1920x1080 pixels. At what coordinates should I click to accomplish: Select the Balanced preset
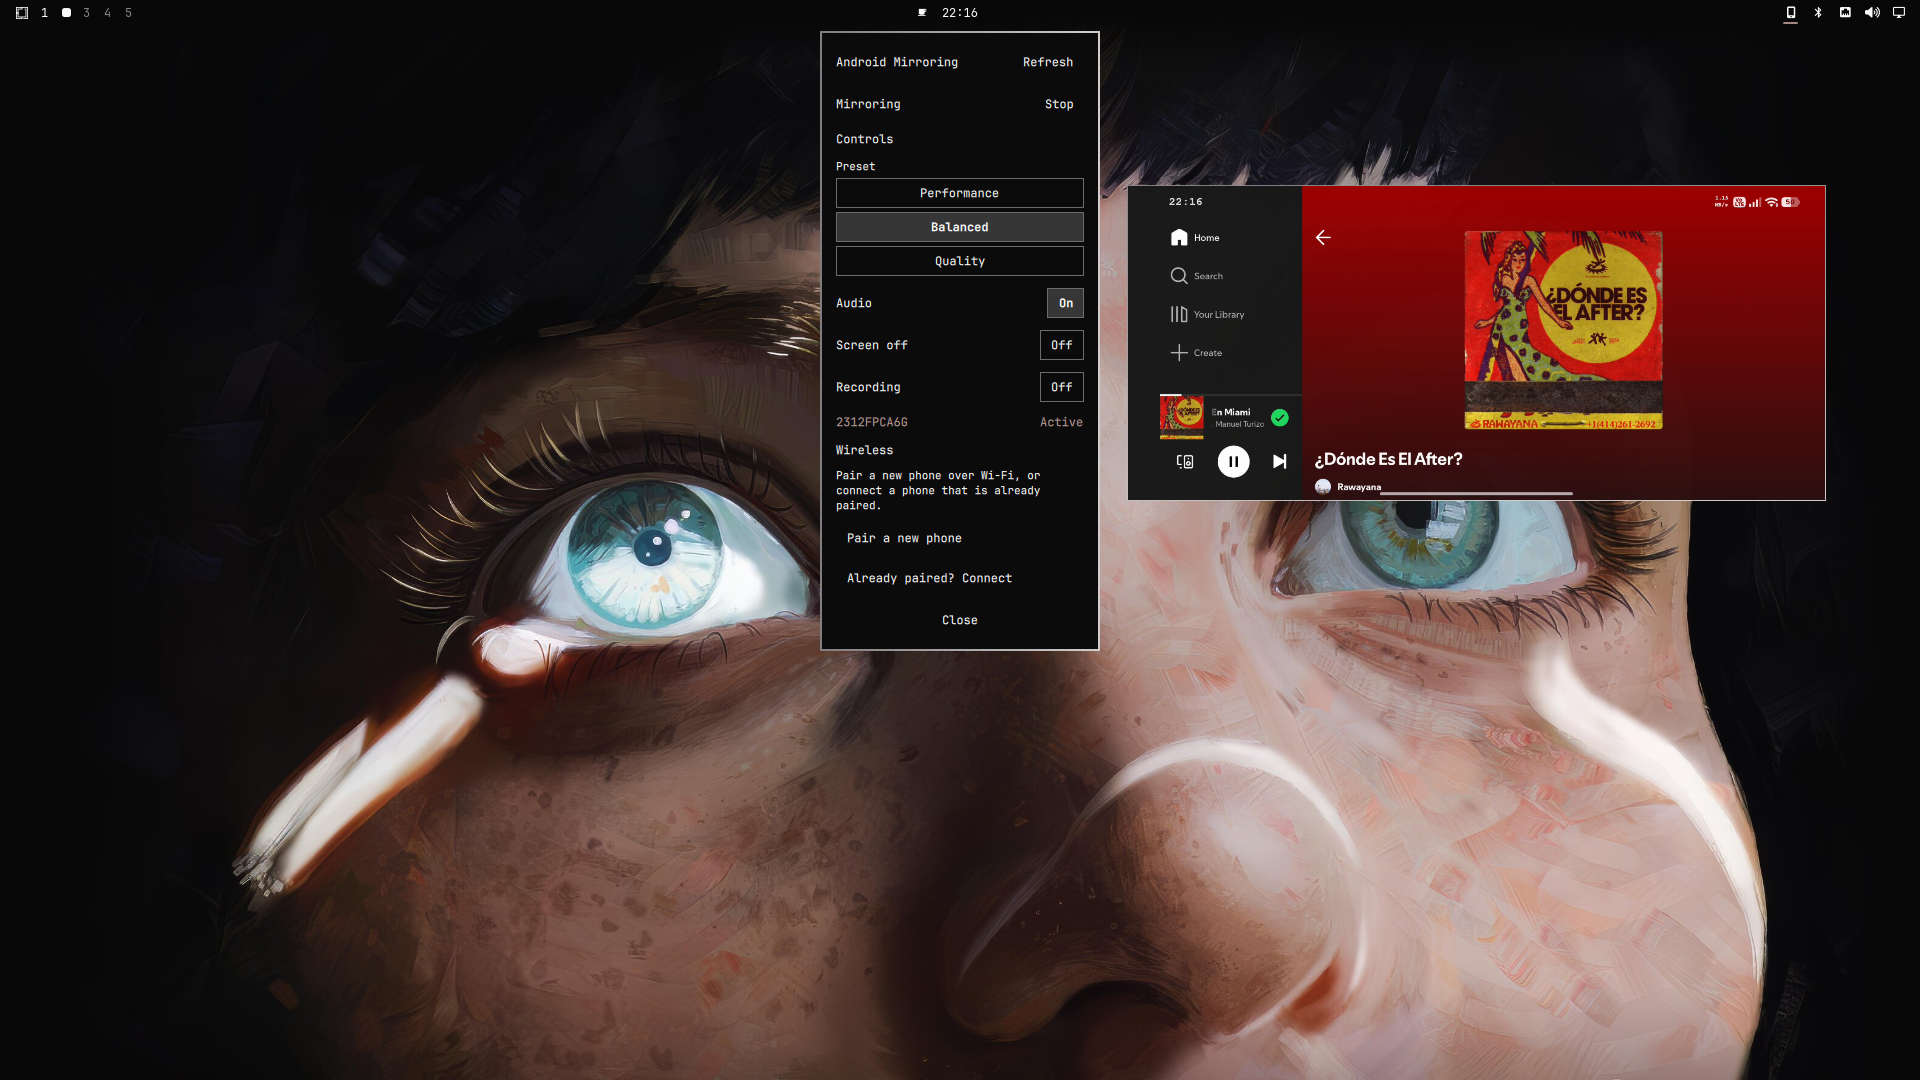pyautogui.click(x=960, y=227)
